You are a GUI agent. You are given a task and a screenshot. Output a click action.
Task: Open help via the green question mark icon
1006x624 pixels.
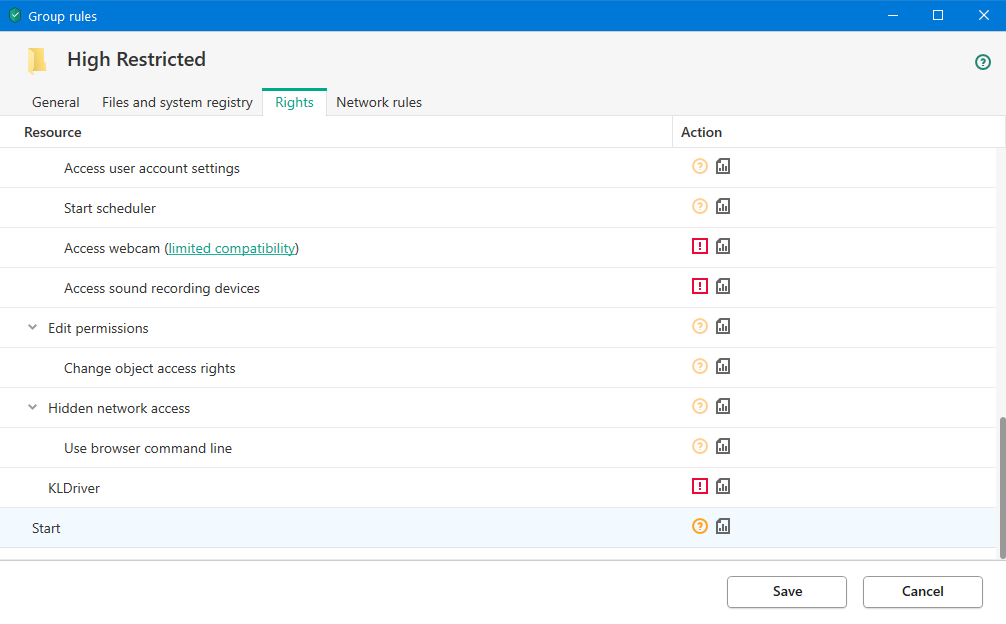[983, 62]
